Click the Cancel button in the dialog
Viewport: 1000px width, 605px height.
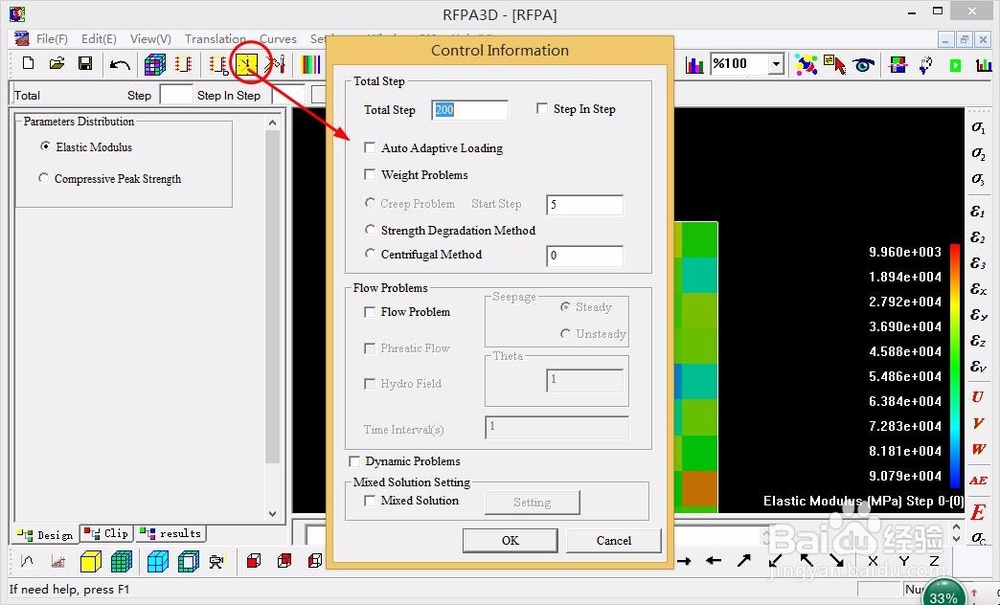tap(613, 540)
